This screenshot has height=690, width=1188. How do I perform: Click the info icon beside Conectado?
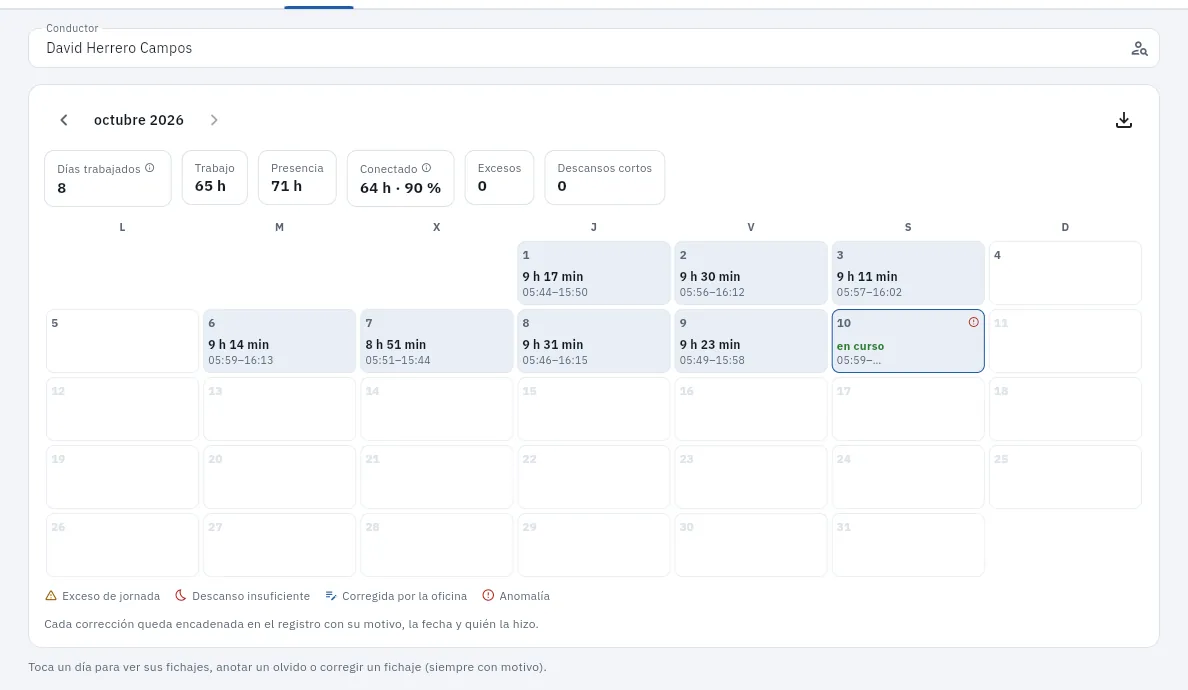427,168
